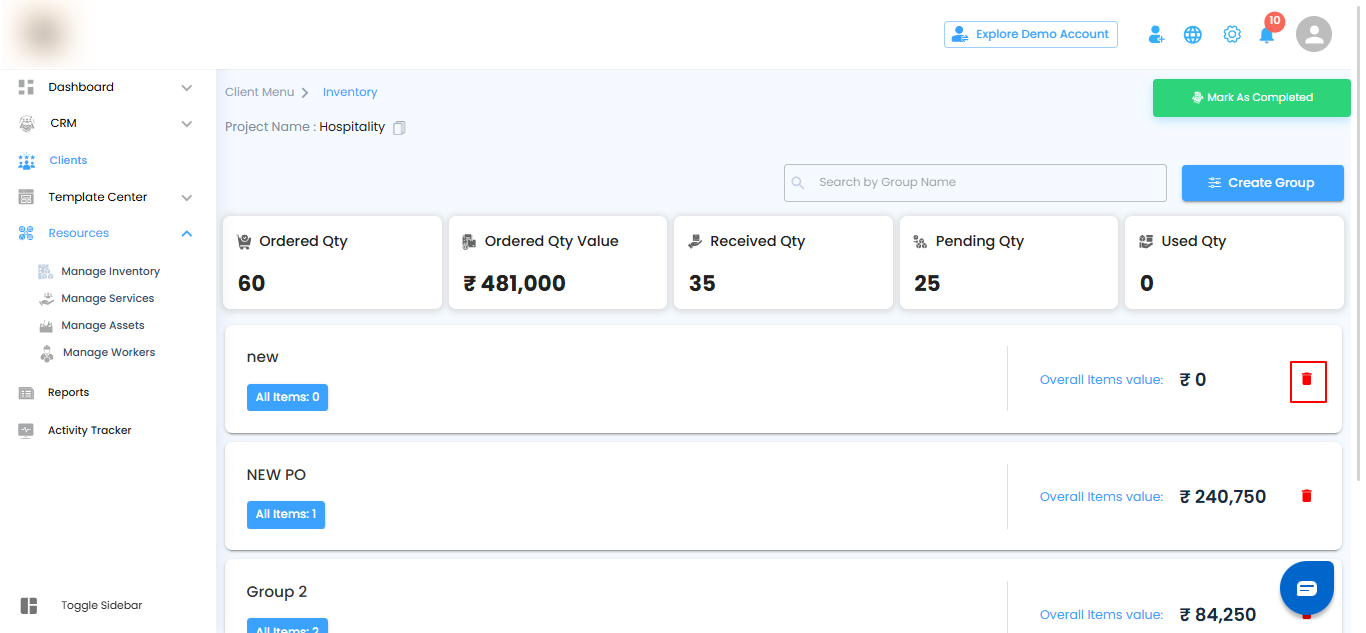This screenshot has height=633, width=1366.
Task: Click the Create Group button
Action: pyautogui.click(x=1262, y=183)
